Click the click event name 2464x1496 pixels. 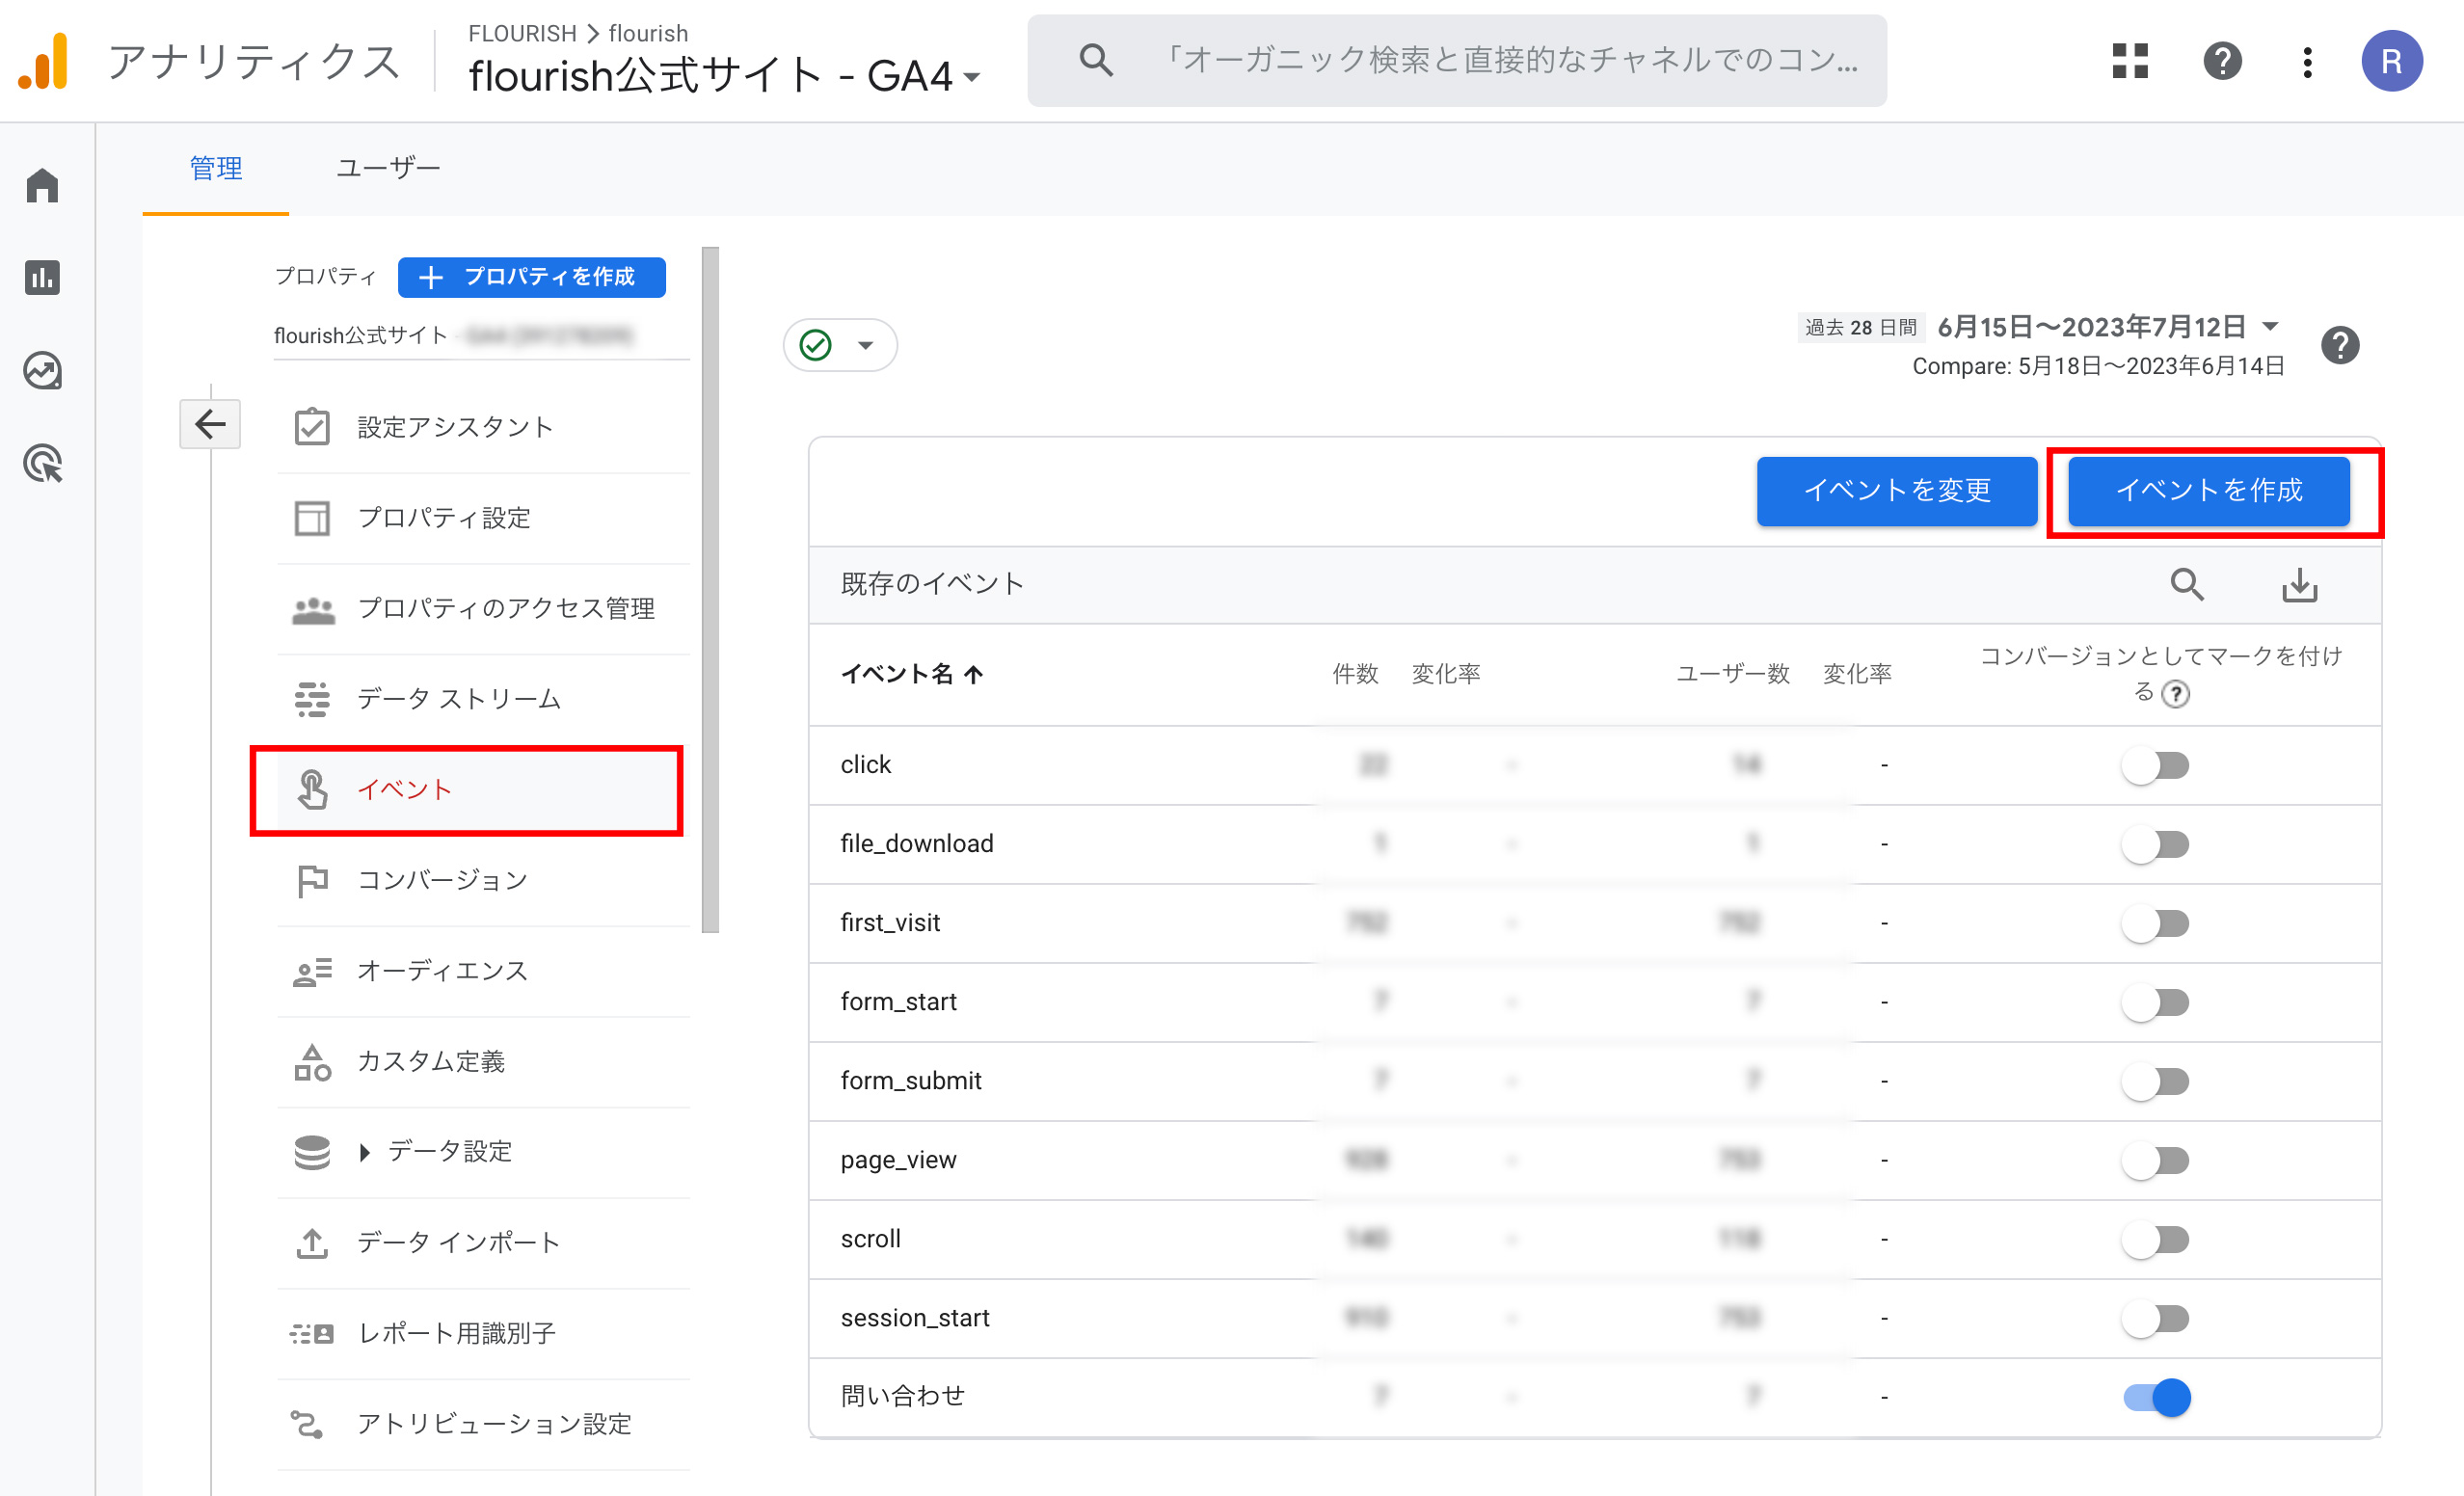coord(865,765)
